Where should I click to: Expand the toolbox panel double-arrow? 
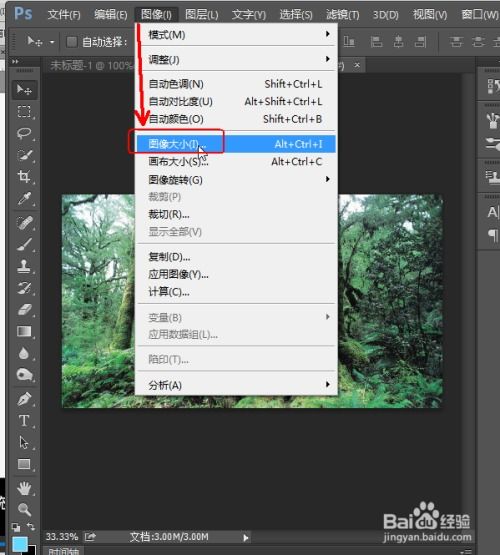[x=15, y=61]
